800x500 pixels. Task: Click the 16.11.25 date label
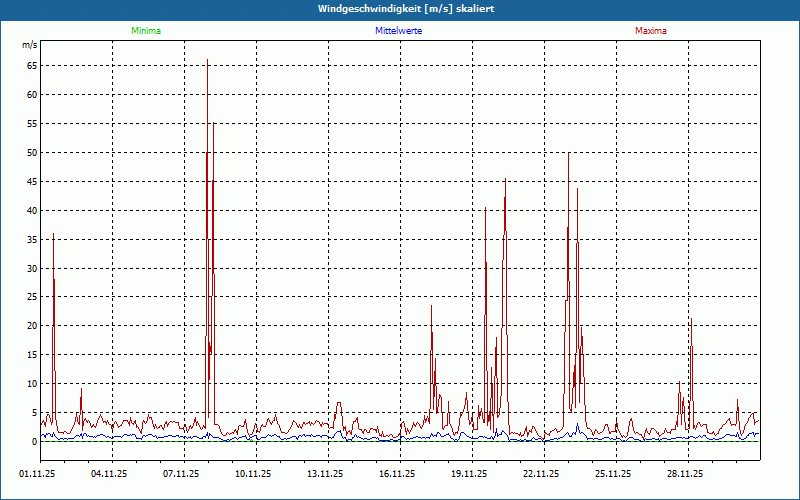(397, 474)
